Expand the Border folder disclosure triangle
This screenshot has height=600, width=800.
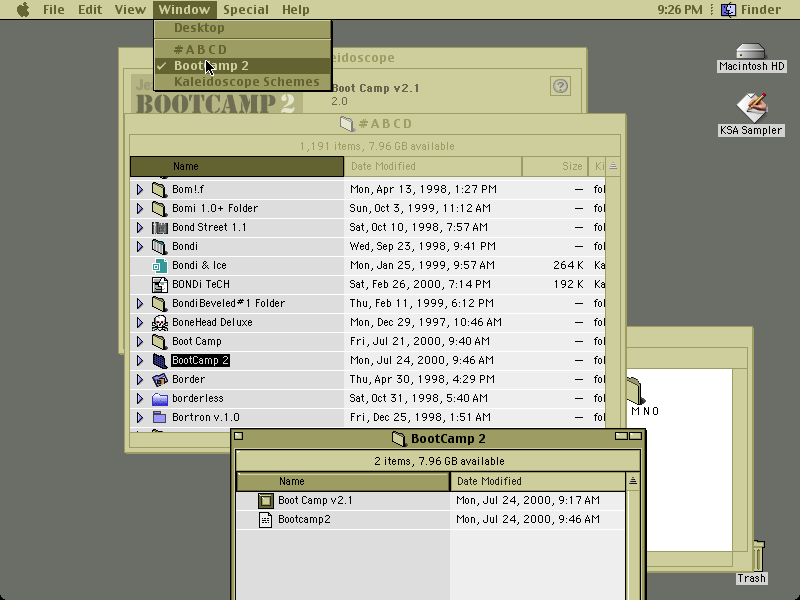(140, 380)
